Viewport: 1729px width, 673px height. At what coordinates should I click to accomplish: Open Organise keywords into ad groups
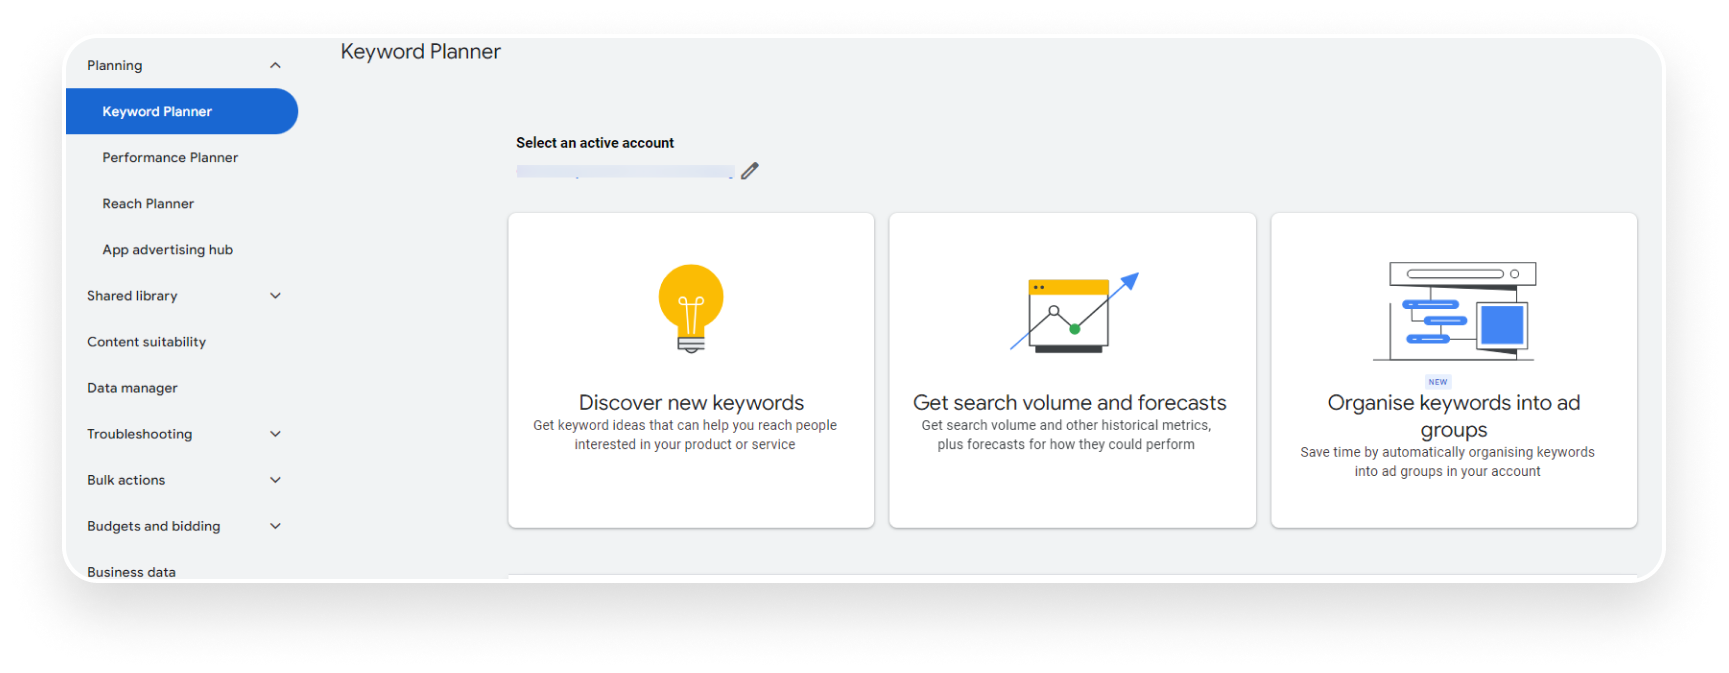[x=1454, y=370]
